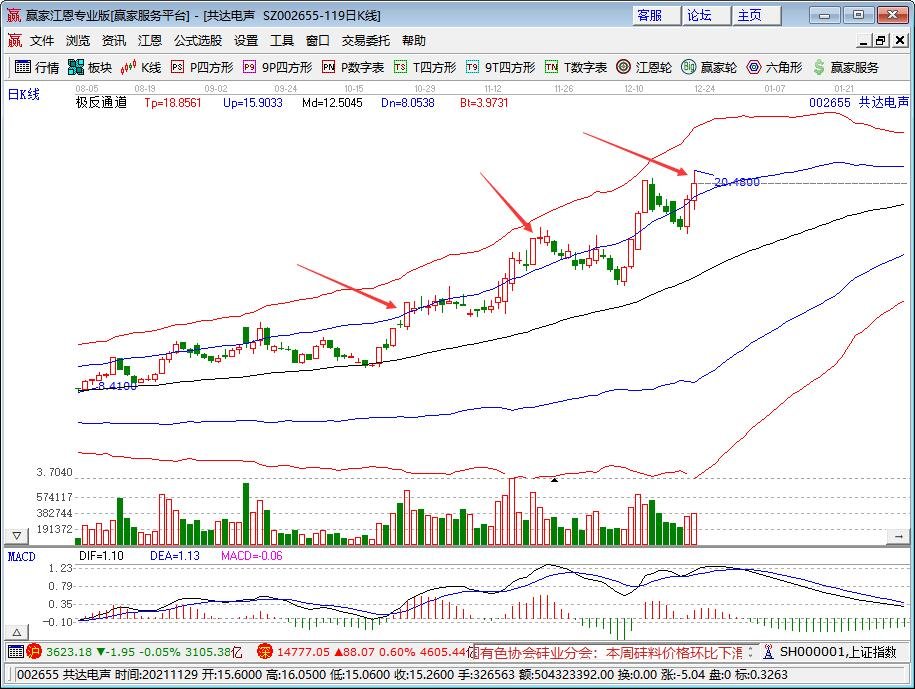
Task: Click the 3623.18 Shanghai index value
Action: [x=69, y=652]
